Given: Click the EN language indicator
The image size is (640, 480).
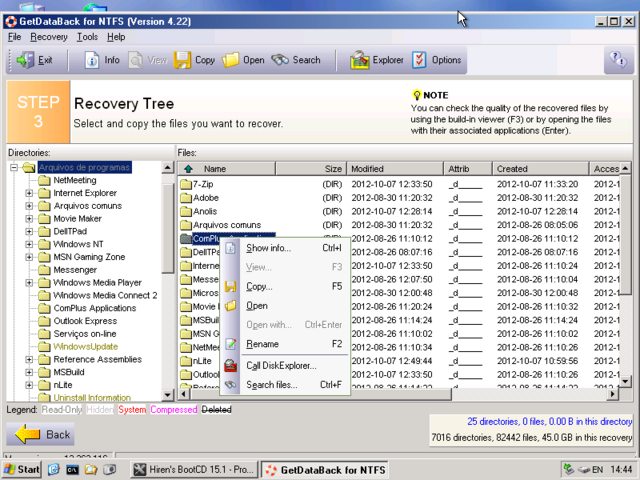Looking at the screenshot, I should pos(597,469).
